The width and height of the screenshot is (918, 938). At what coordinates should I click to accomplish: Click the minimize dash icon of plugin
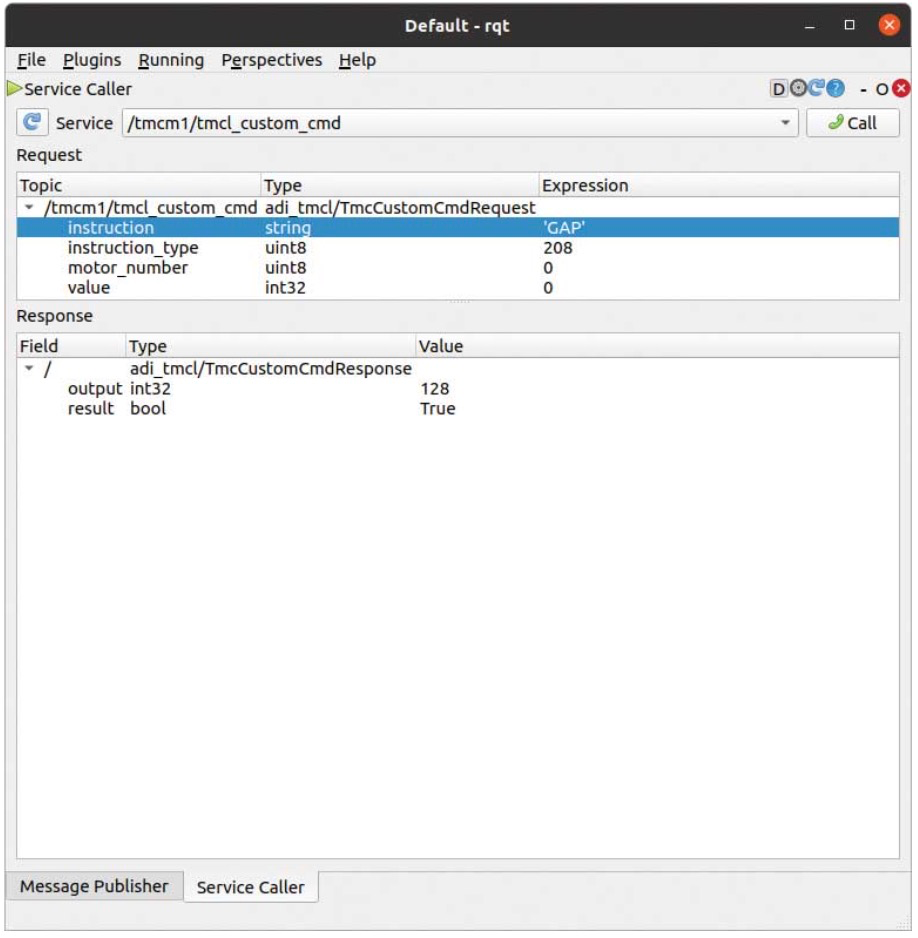click(861, 90)
